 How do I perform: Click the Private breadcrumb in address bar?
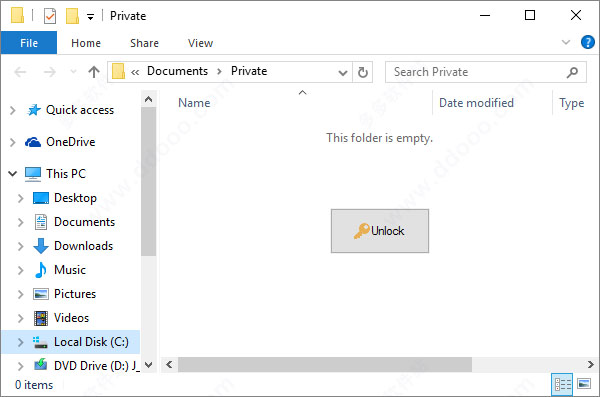(249, 71)
